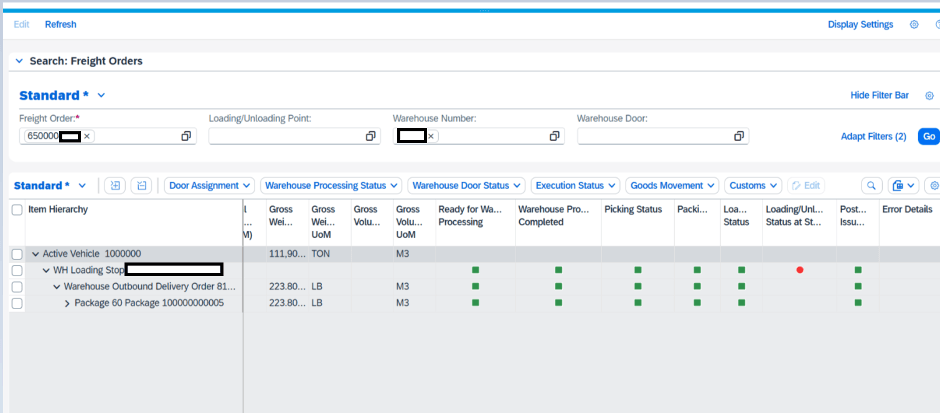Collapse the Search: Freight Orders section

coord(19,61)
